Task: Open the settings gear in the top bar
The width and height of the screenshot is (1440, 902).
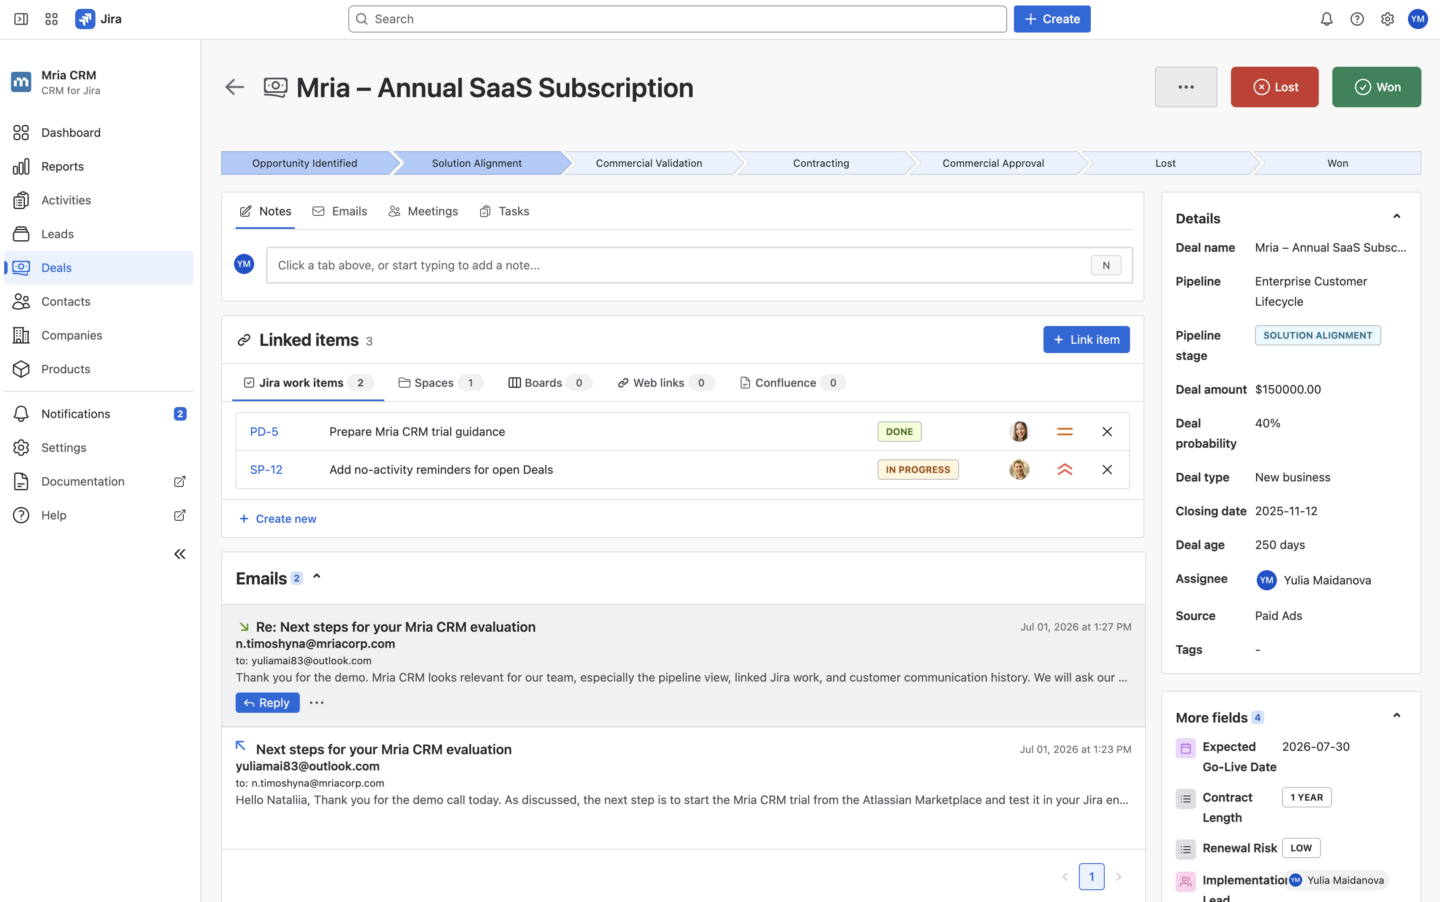Action: 1388,19
